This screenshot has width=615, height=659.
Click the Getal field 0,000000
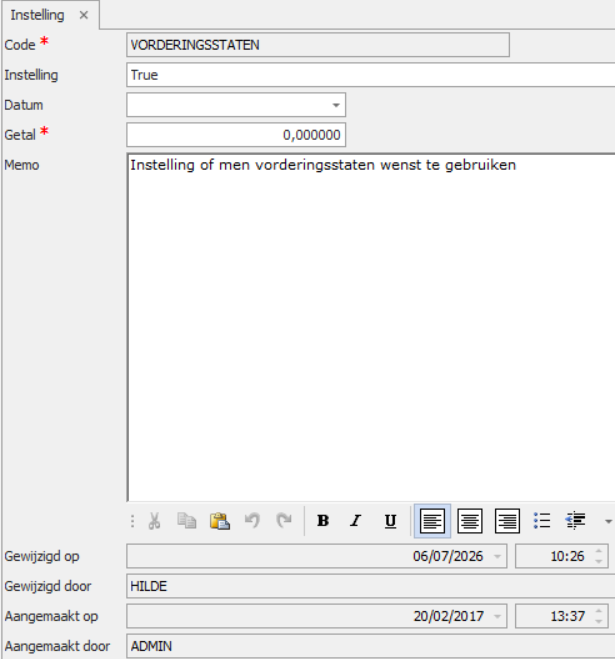[x=236, y=135]
